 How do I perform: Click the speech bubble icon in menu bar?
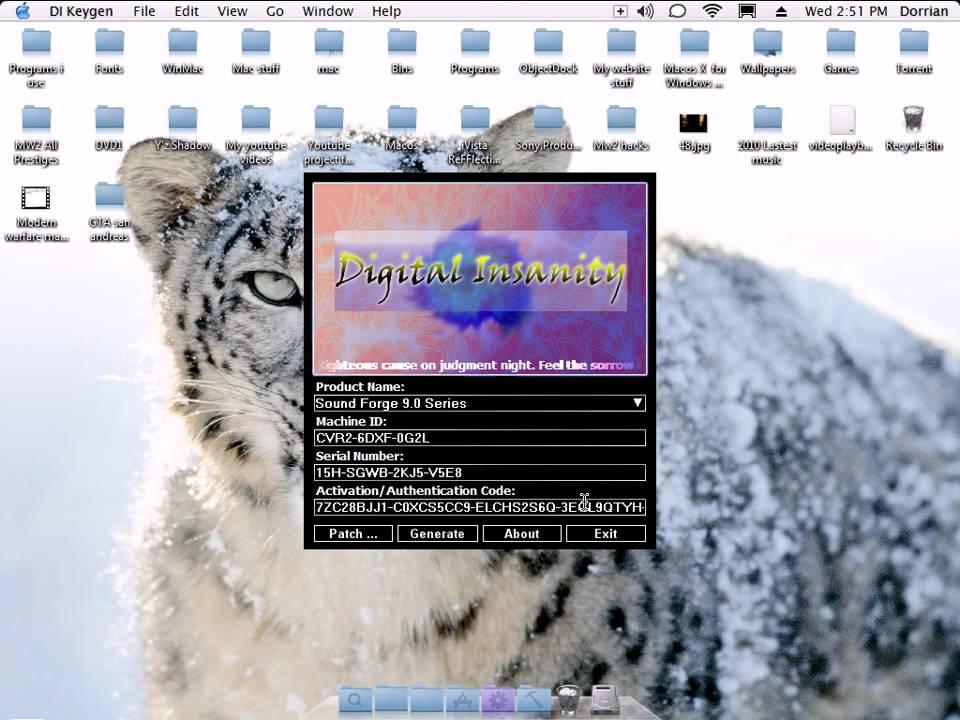pos(677,11)
